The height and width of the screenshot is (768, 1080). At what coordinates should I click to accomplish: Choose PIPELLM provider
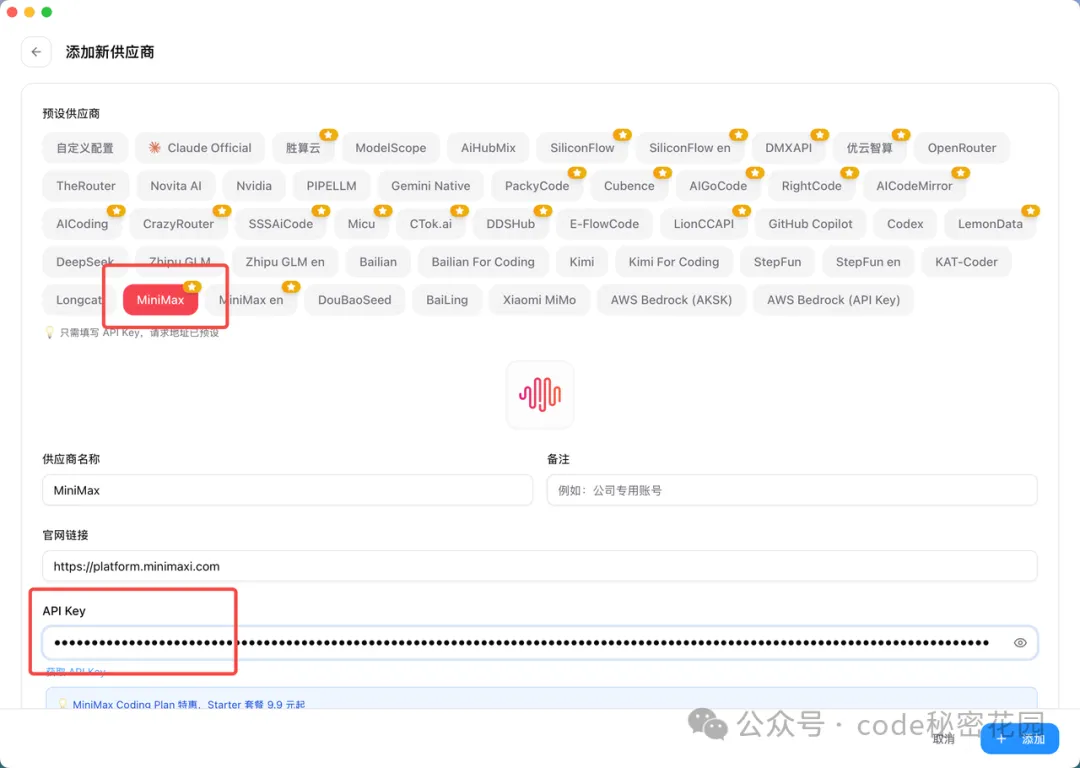[x=331, y=186]
